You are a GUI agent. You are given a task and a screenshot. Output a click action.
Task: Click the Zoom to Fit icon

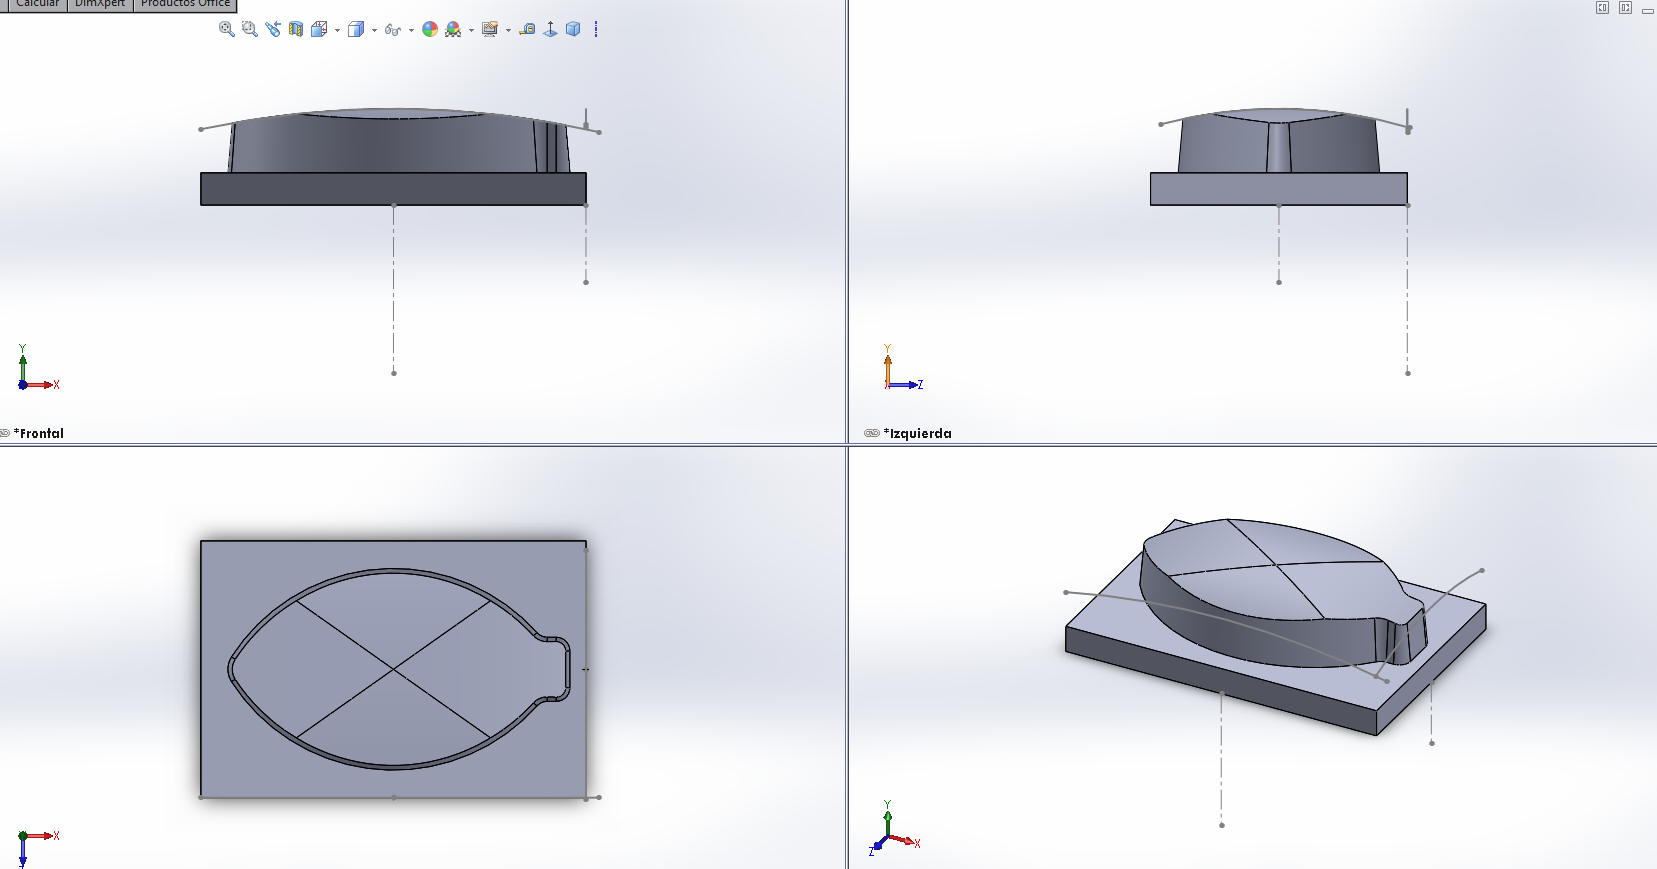(x=227, y=29)
